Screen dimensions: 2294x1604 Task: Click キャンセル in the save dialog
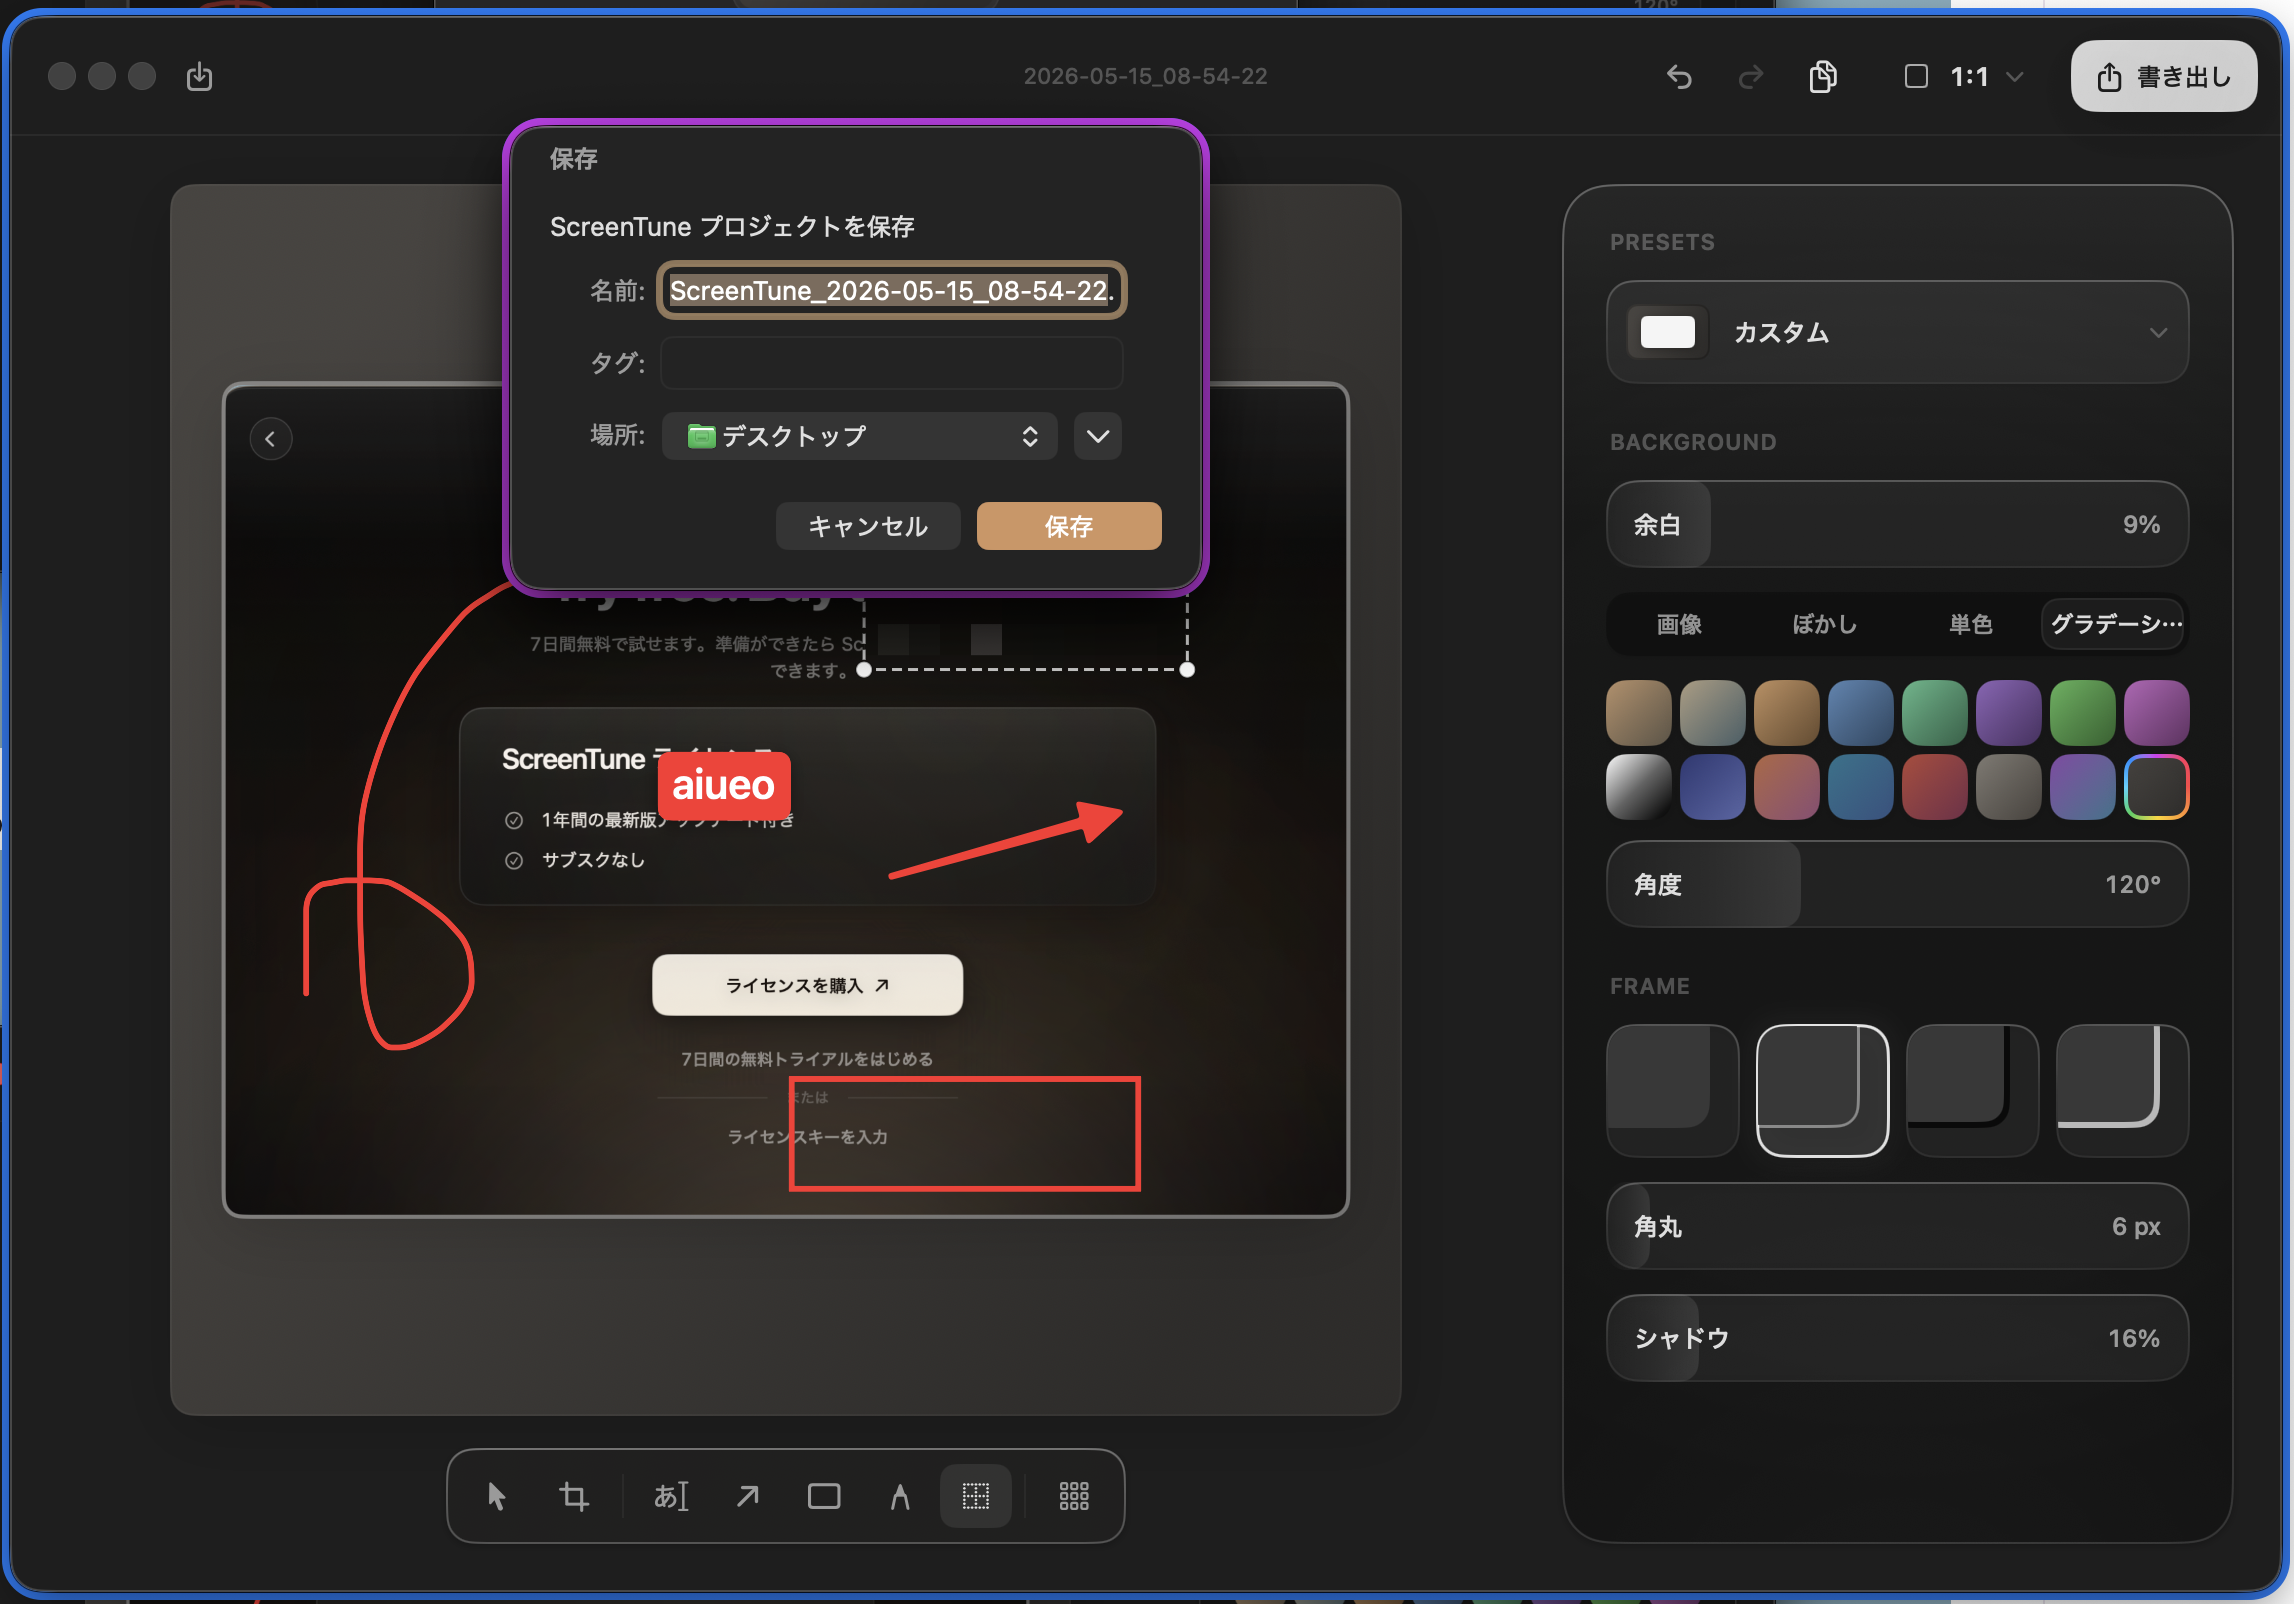(x=868, y=526)
